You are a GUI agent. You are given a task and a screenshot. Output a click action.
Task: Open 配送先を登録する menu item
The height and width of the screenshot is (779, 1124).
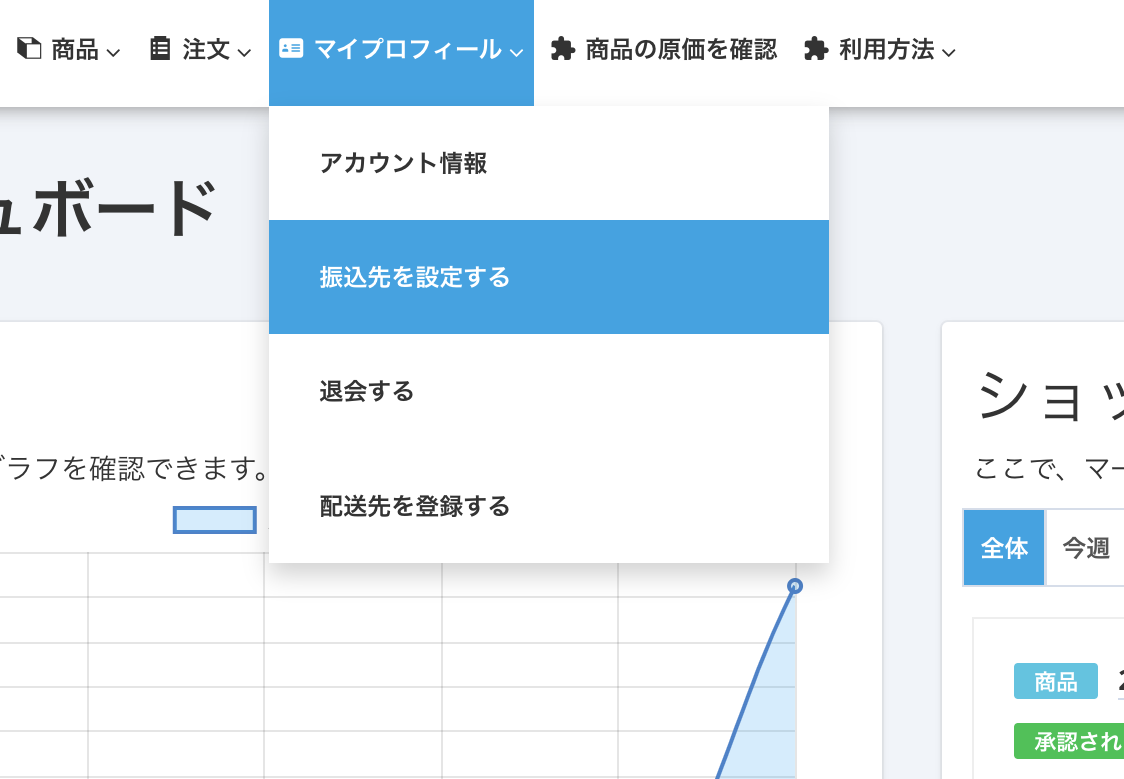tap(414, 506)
